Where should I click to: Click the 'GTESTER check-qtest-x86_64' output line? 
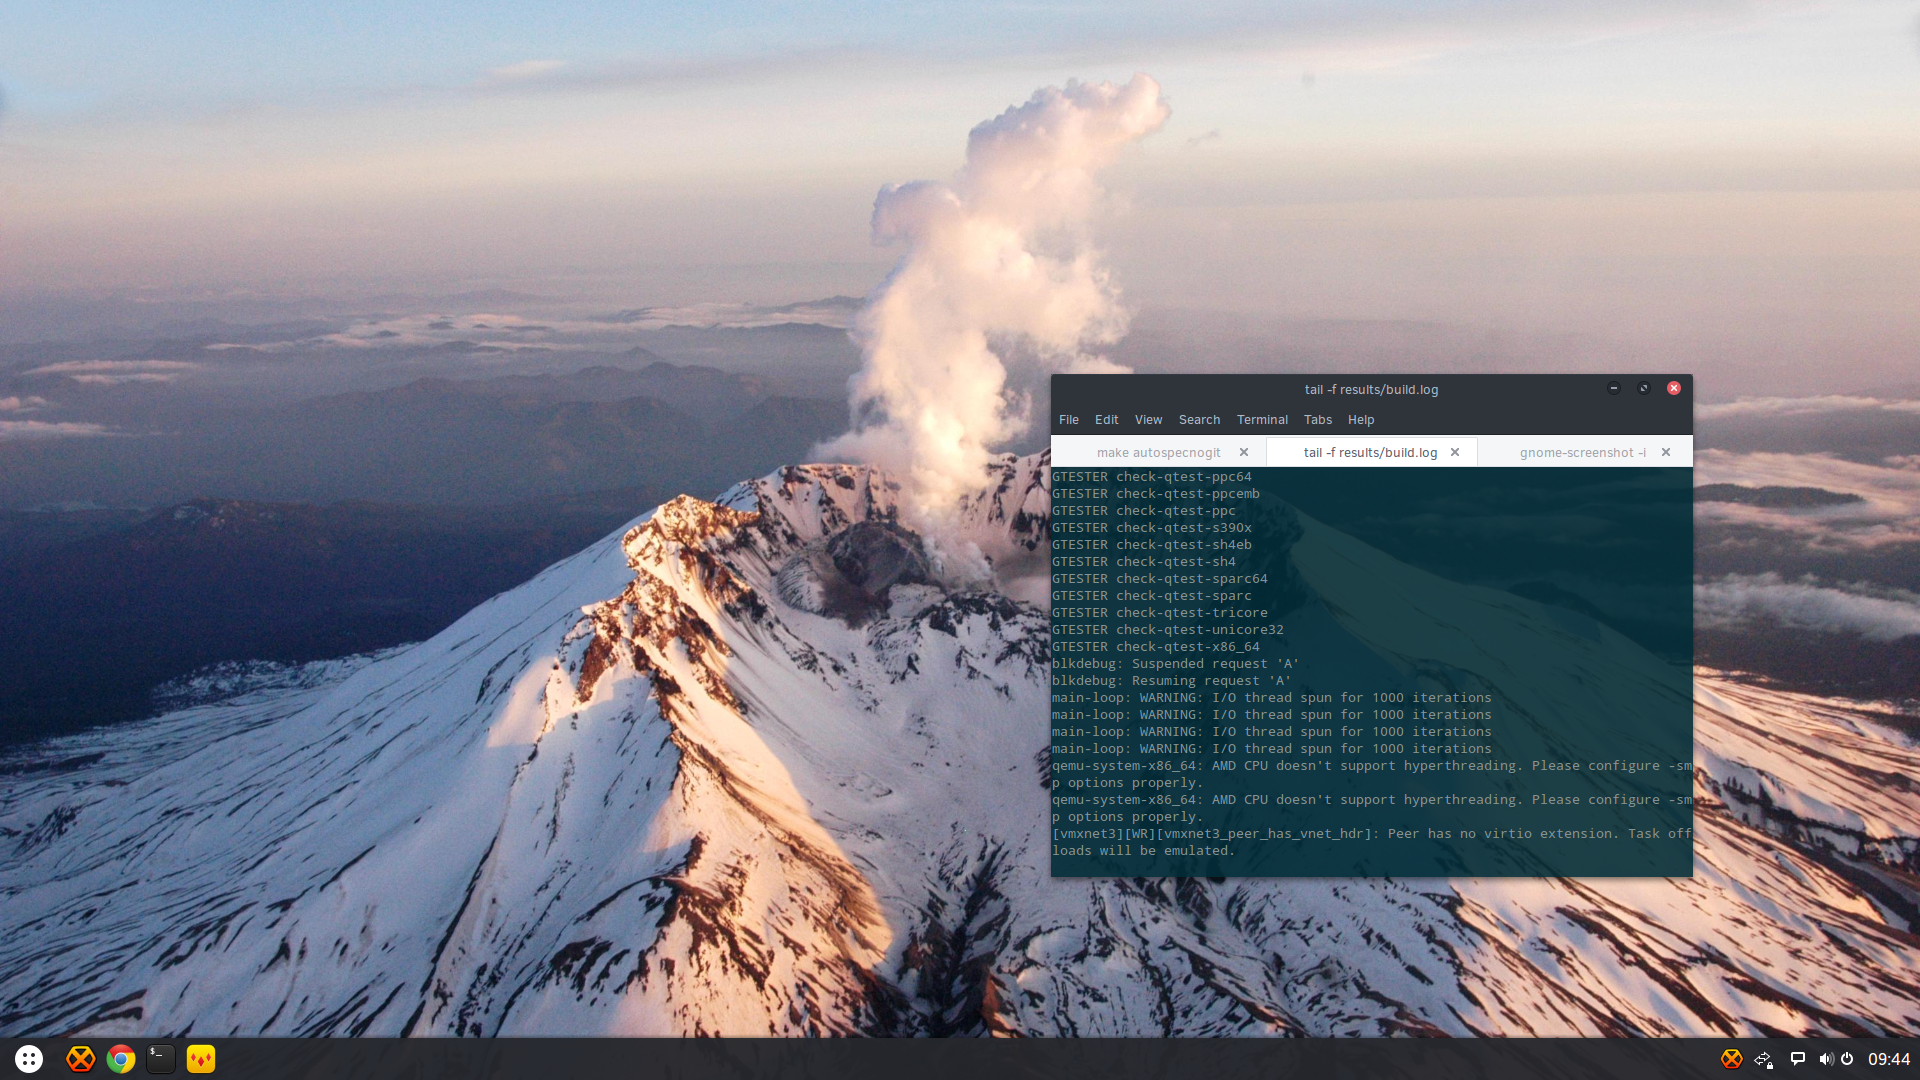pyautogui.click(x=1155, y=647)
